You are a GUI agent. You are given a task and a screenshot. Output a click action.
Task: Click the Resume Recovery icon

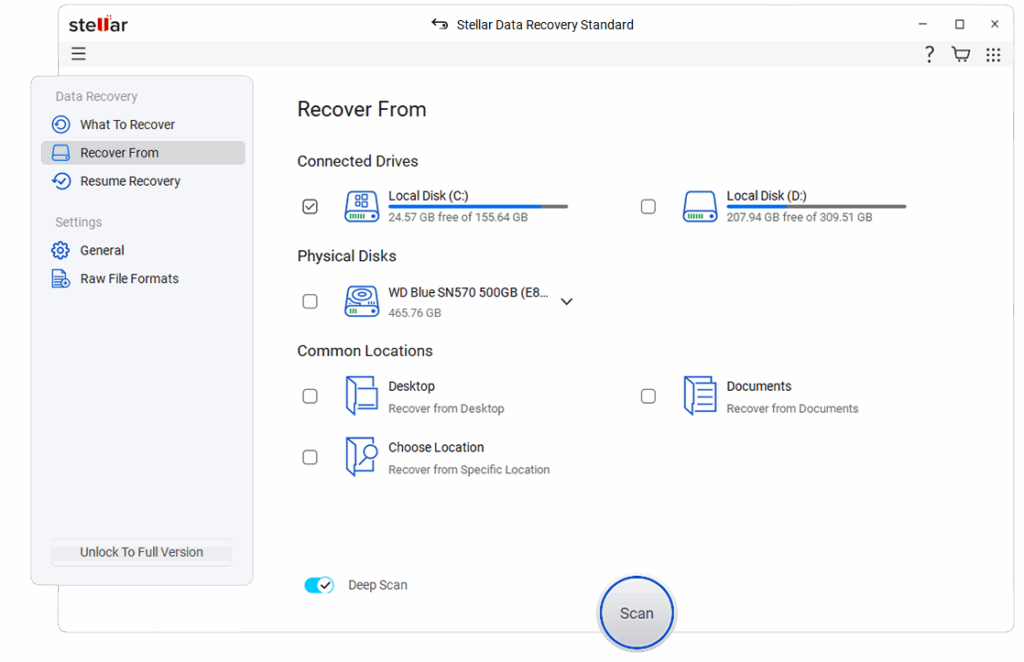click(61, 181)
